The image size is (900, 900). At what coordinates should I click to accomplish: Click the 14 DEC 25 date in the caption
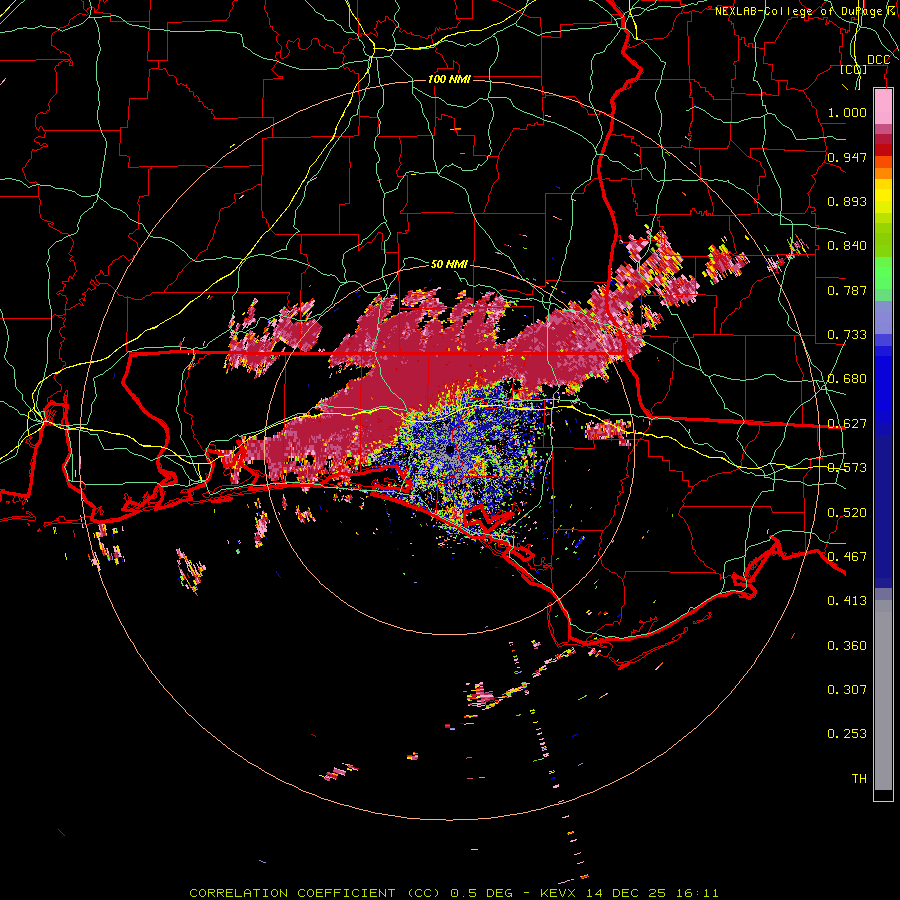pyautogui.click(x=624, y=893)
